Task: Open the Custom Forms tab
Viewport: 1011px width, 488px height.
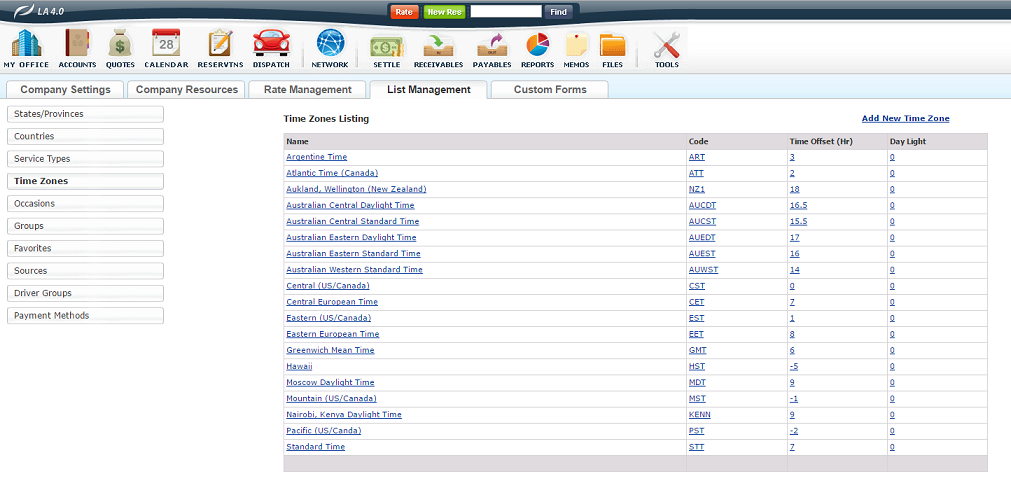Action: click(x=550, y=90)
